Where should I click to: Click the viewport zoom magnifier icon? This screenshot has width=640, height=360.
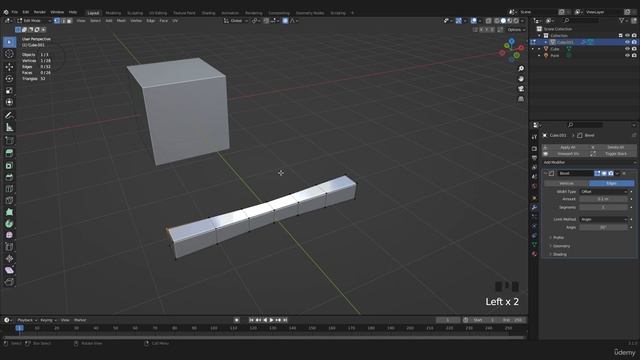(x=521, y=69)
